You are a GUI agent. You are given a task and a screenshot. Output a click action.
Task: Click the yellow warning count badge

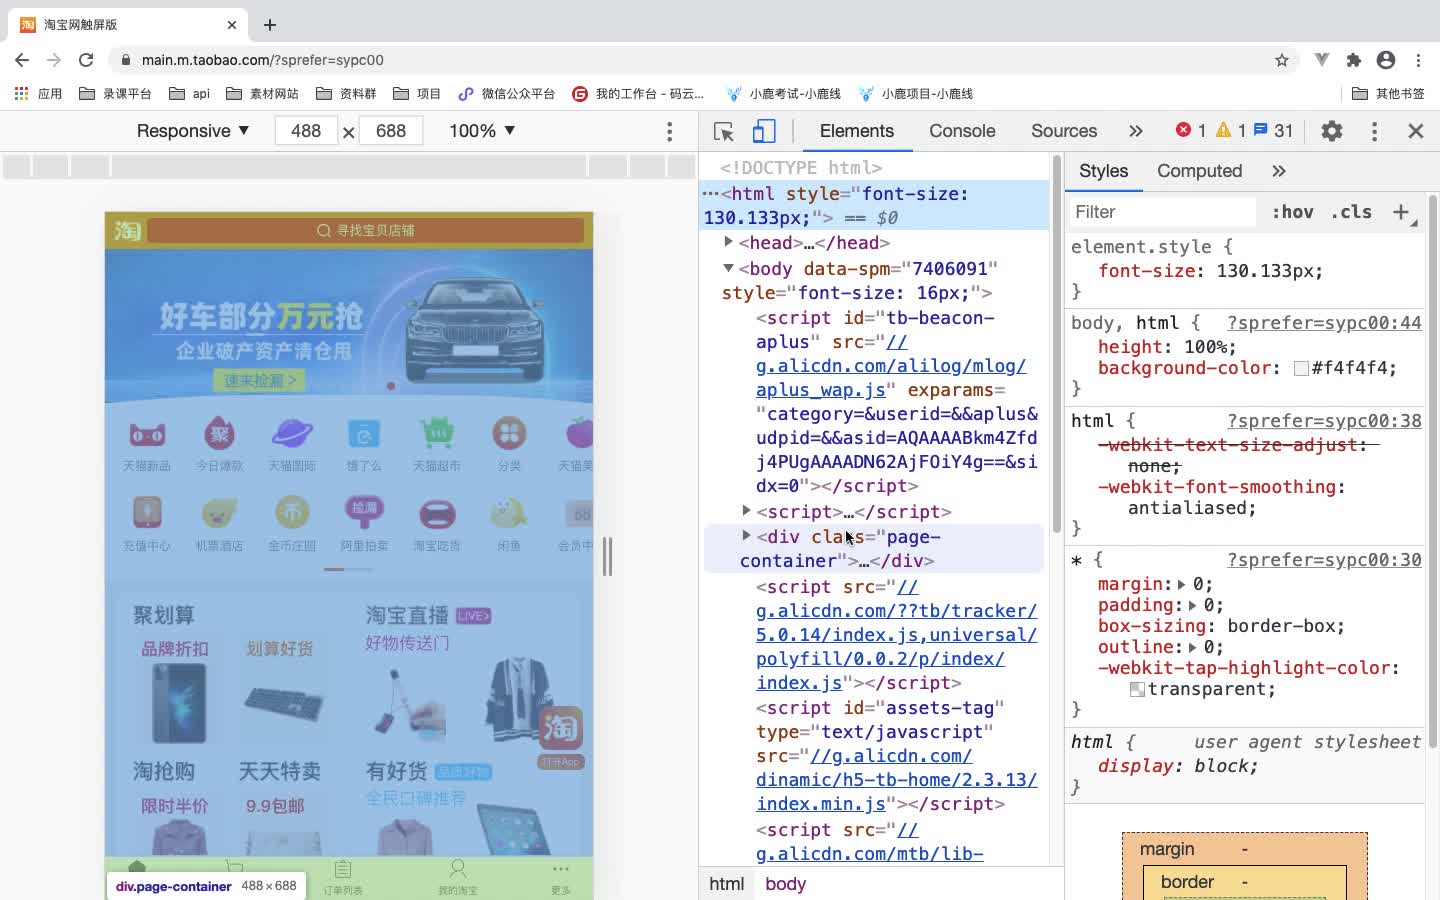click(x=1231, y=130)
